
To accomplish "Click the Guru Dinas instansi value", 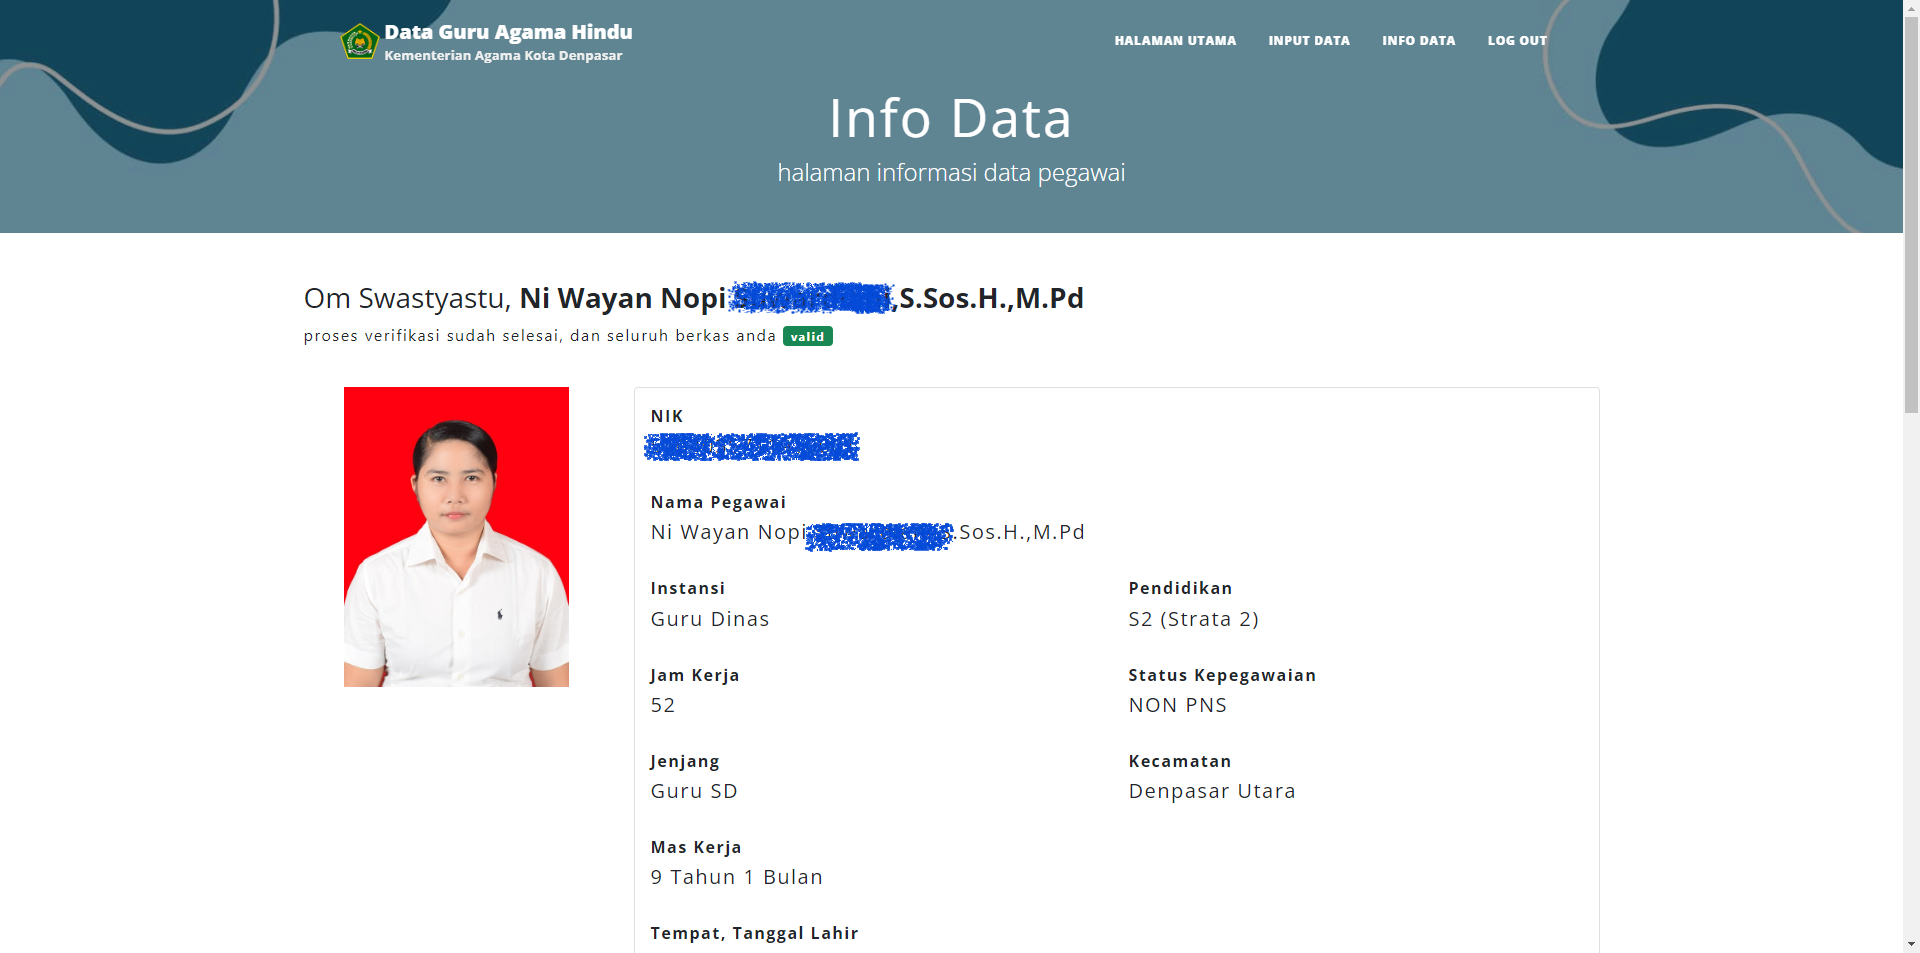I will click(x=709, y=619).
